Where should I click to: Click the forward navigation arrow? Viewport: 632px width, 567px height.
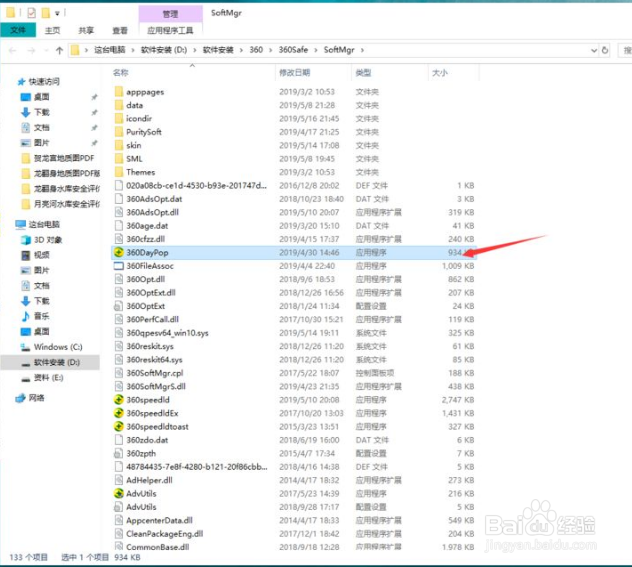coord(31,50)
